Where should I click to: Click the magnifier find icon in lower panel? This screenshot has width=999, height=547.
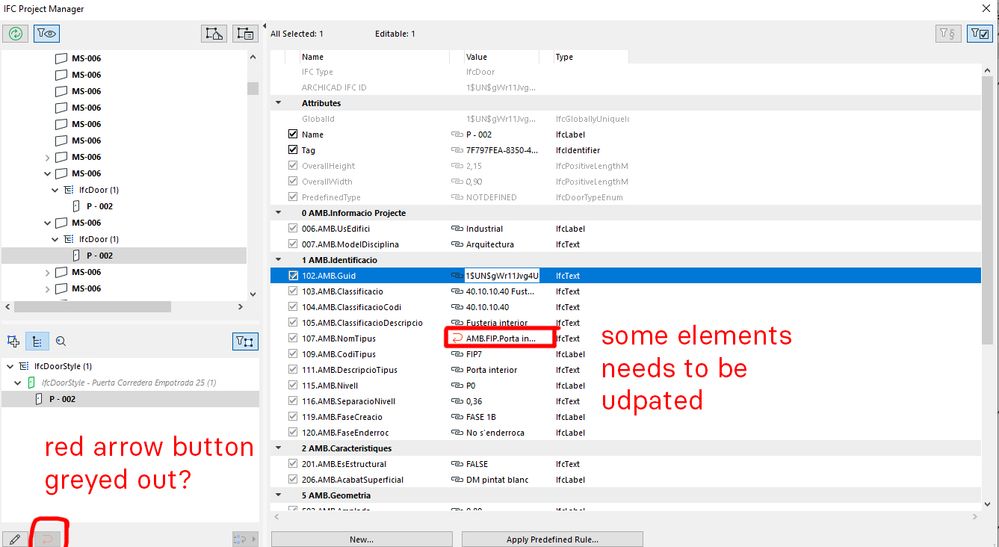pyautogui.click(x=61, y=341)
